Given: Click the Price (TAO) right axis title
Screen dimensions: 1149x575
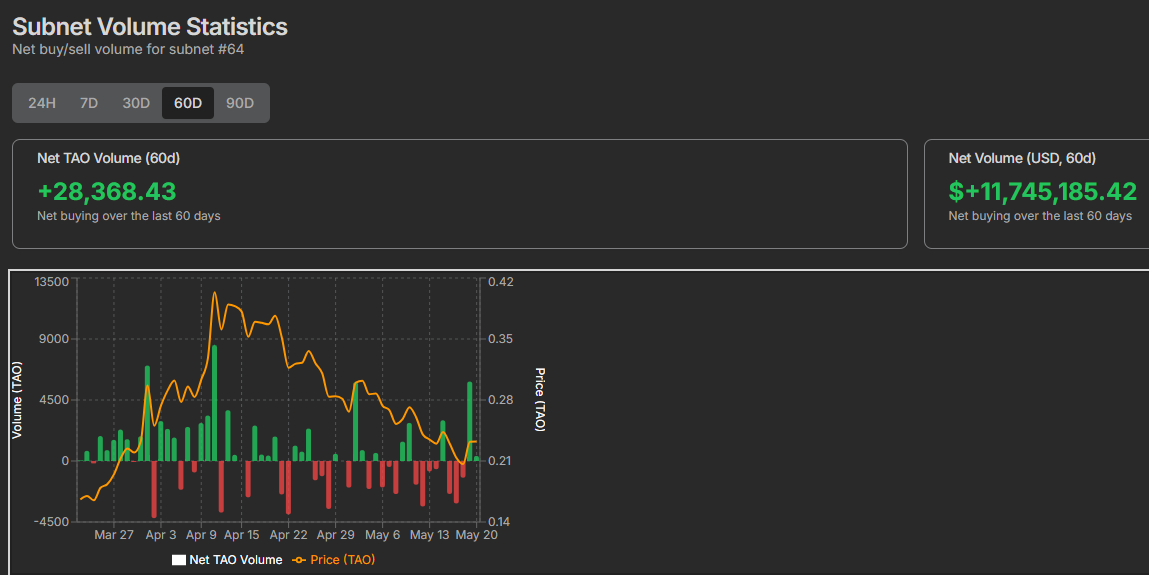Looking at the screenshot, I should [x=540, y=400].
